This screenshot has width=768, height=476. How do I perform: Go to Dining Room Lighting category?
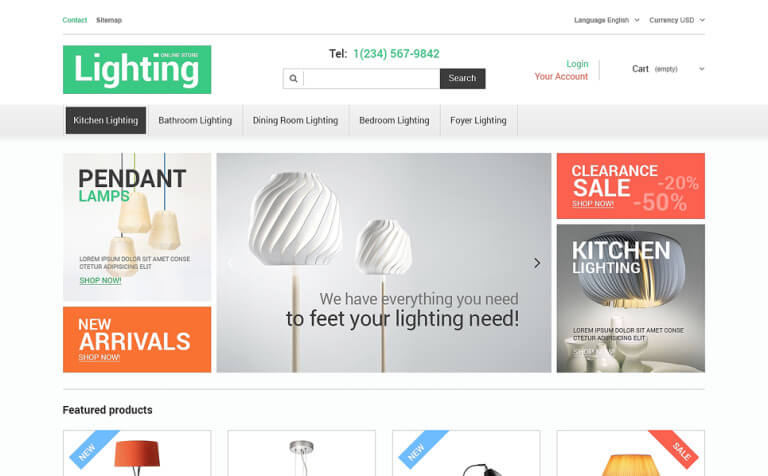(295, 120)
